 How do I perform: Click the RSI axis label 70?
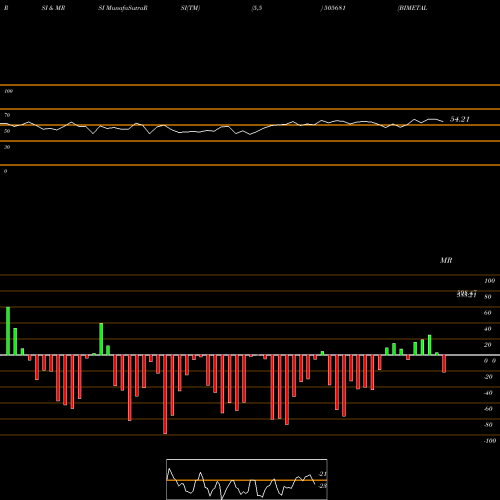coord(7,115)
